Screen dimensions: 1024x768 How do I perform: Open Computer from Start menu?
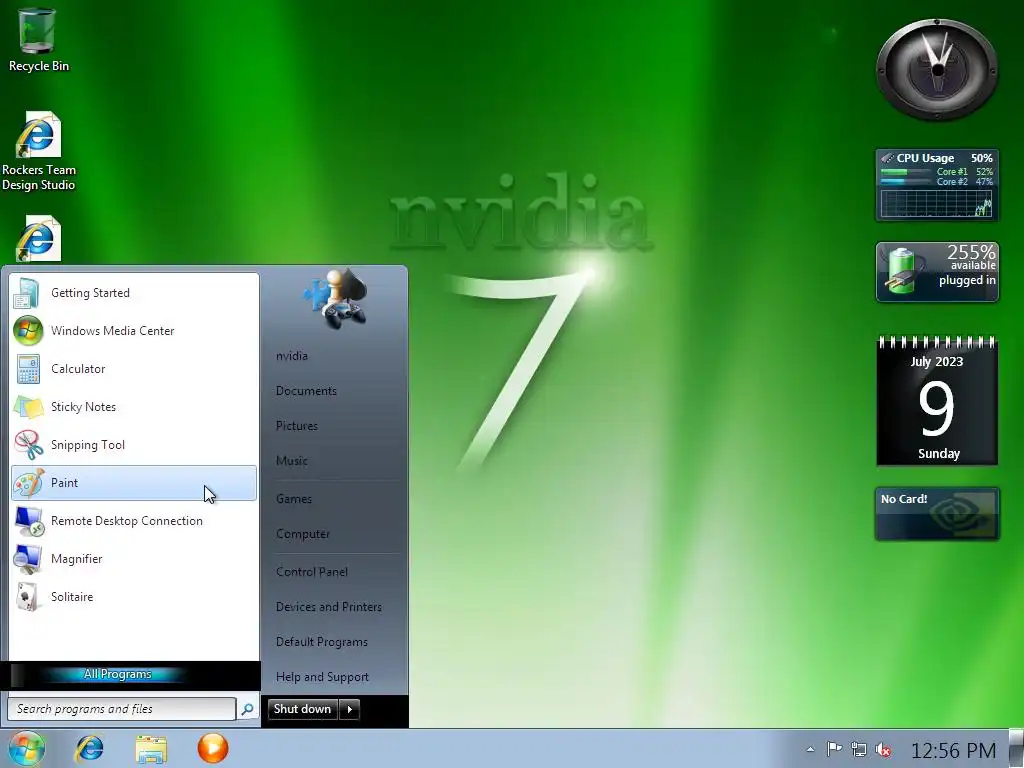click(x=303, y=534)
